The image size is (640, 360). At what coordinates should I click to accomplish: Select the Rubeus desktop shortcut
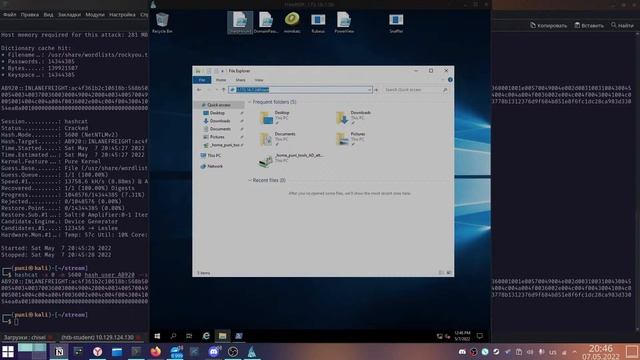click(318, 22)
